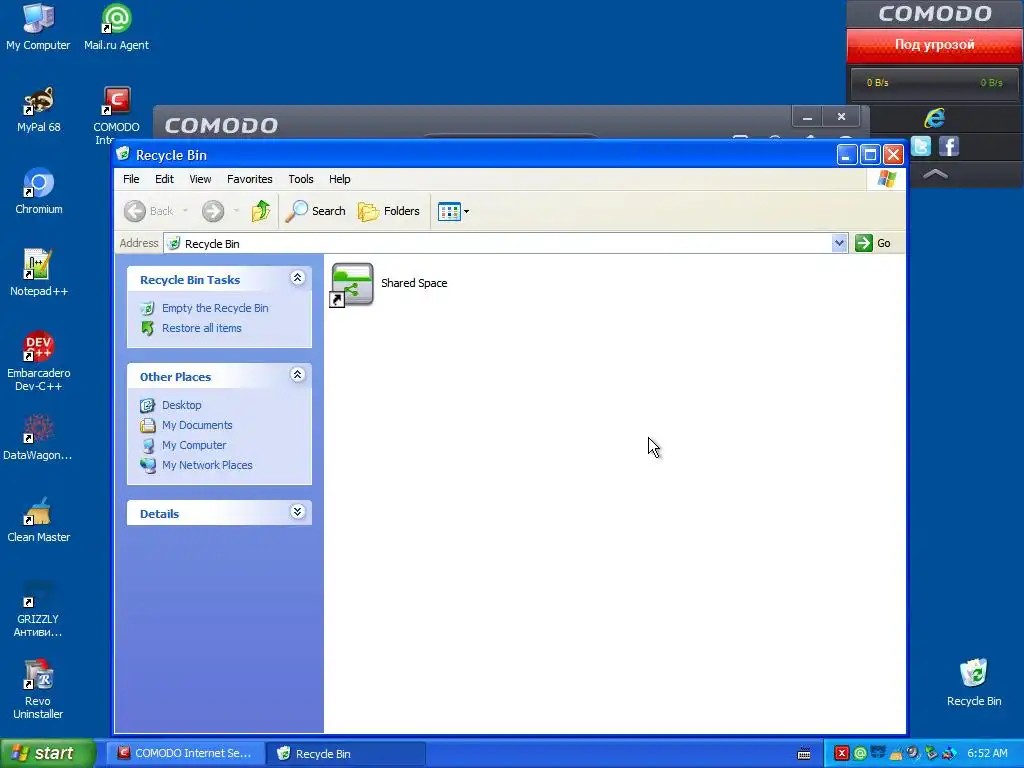Click Internet Explorer icon in COMODO widget
The width and height of the screenshot is (1024, 768).
click(x=935, y=118)
